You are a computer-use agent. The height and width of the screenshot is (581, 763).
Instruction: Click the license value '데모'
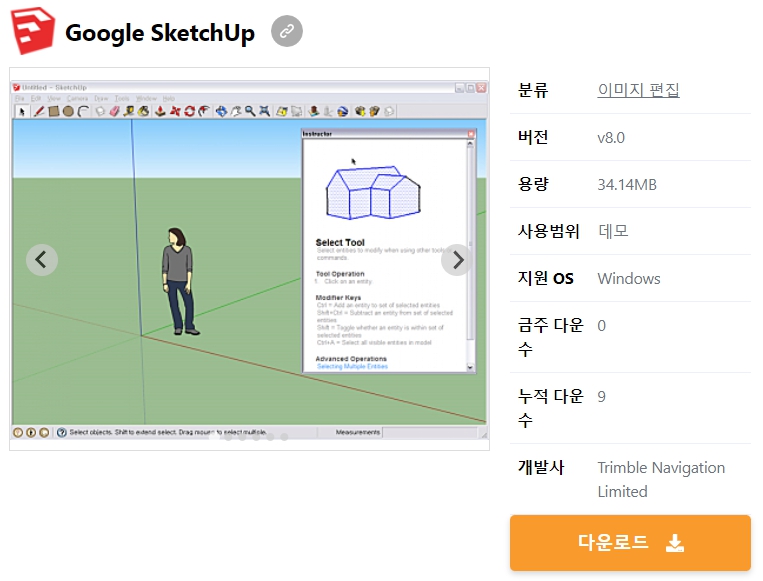[x=613, y=231]
